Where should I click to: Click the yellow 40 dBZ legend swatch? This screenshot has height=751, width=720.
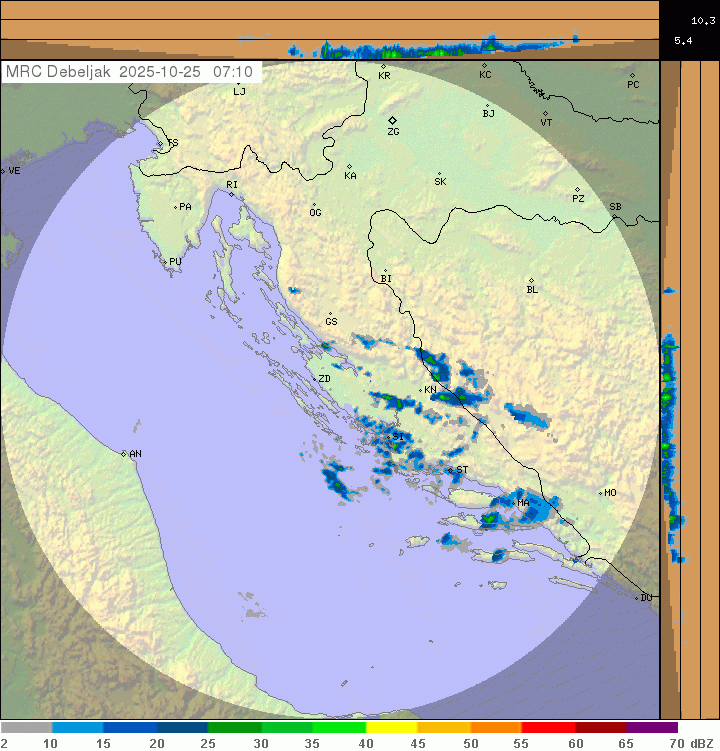[x=391, y=728]
